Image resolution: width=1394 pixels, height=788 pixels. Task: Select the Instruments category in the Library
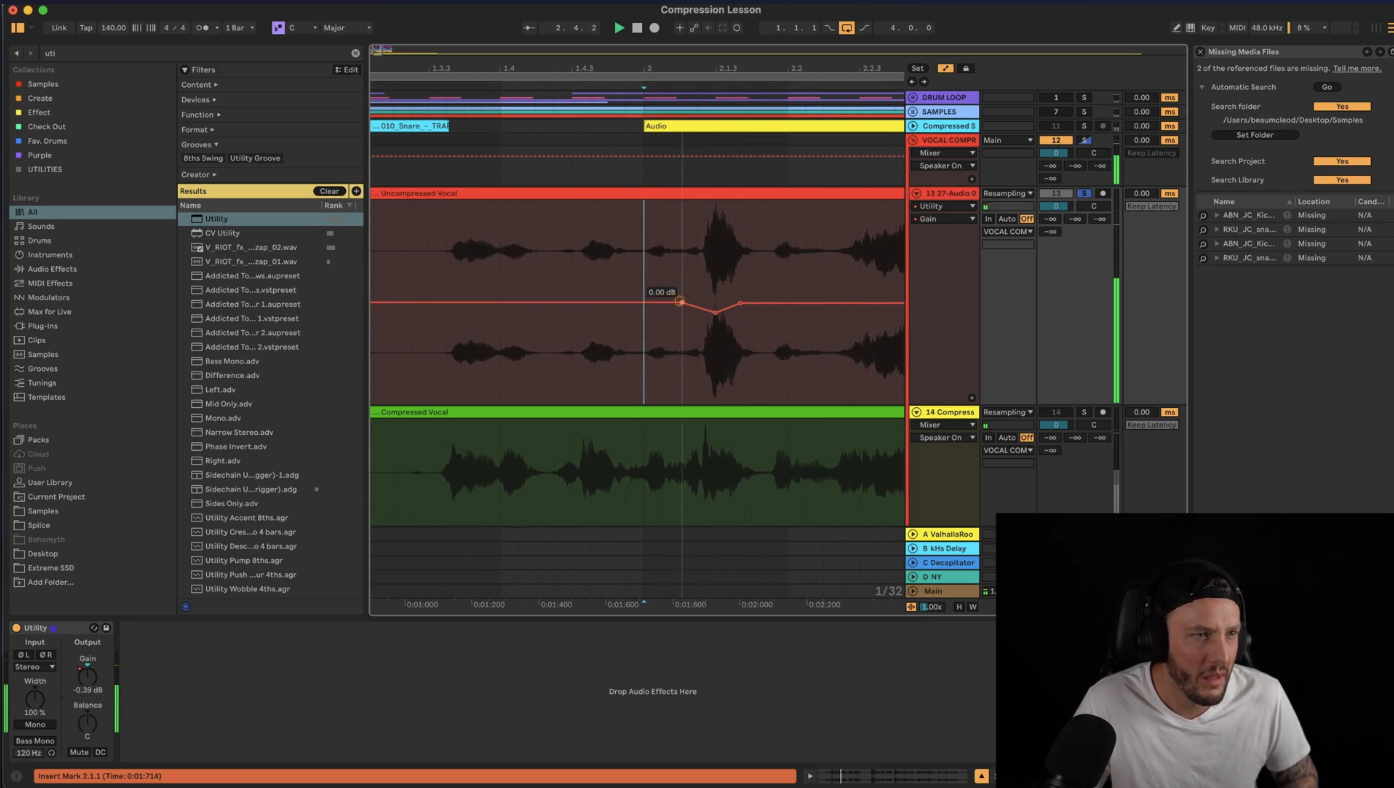click(50, 255)
